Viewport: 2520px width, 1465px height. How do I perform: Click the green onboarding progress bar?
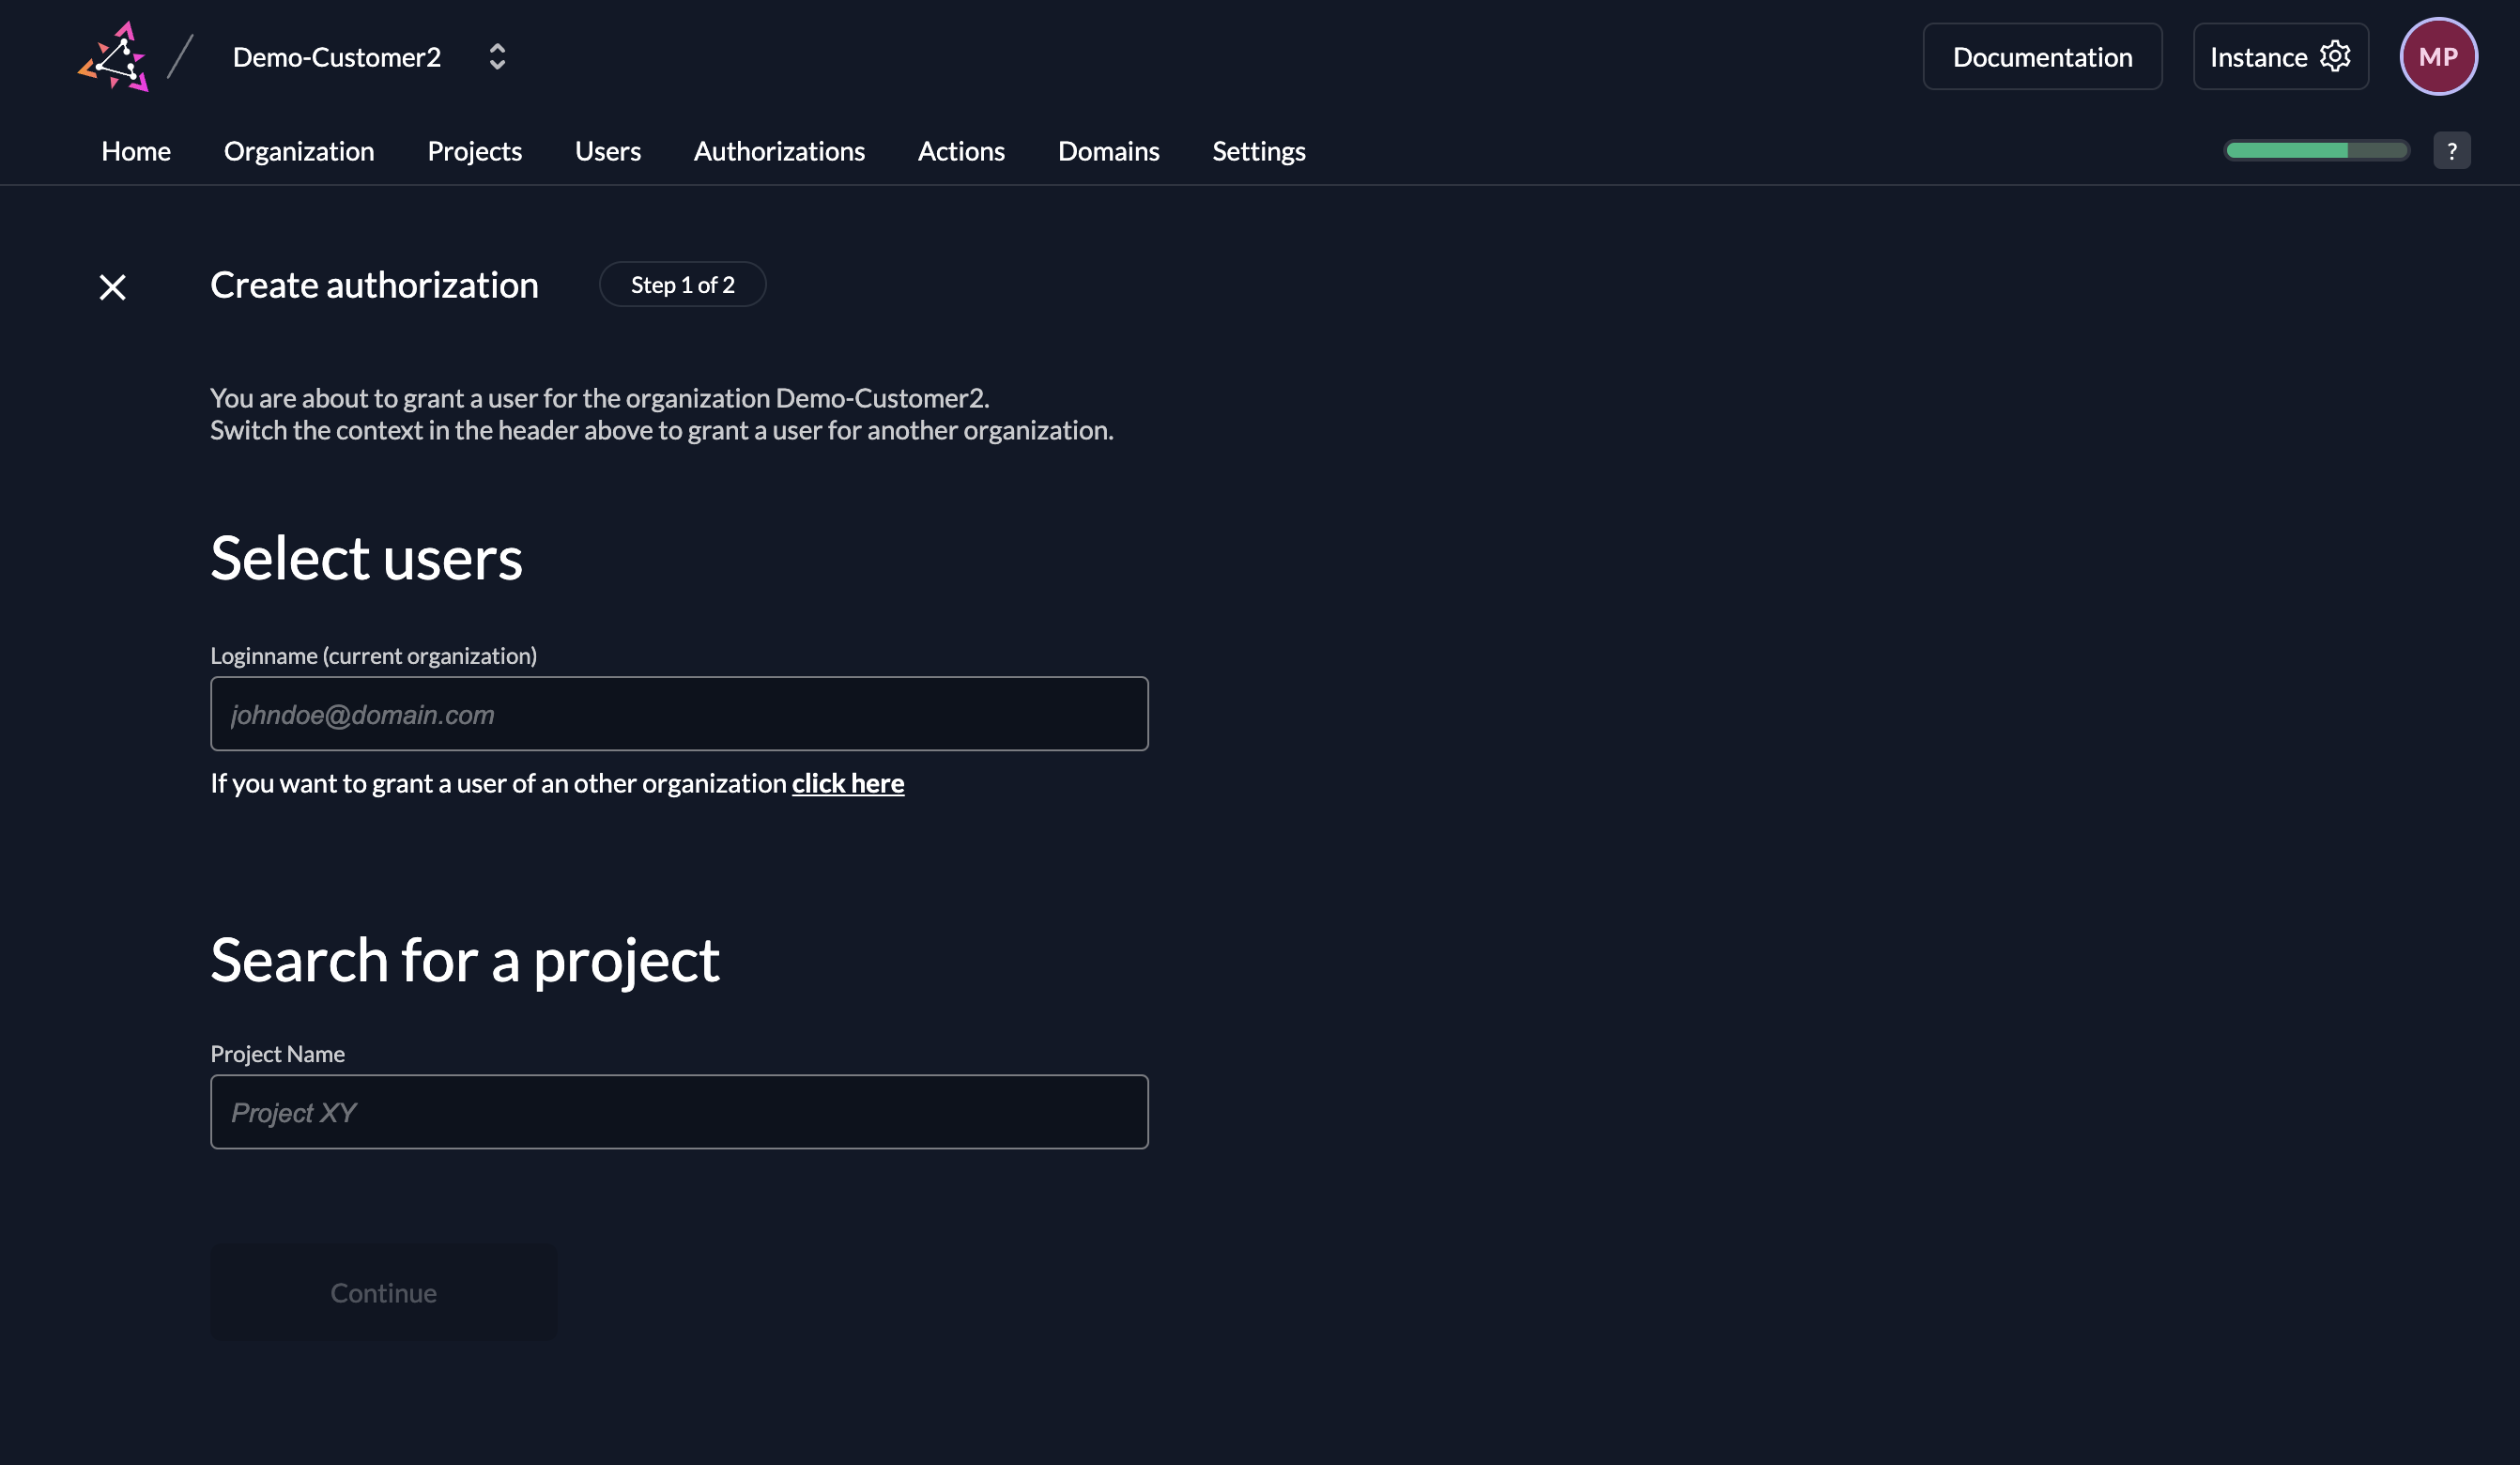tap(2315, 151)
